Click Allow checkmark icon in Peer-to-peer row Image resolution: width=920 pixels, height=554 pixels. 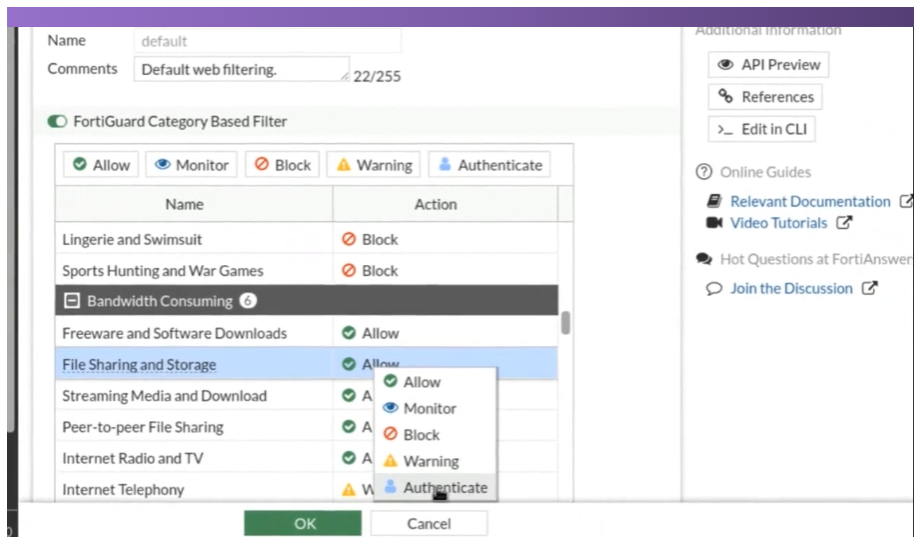click(x=349, y=426)
